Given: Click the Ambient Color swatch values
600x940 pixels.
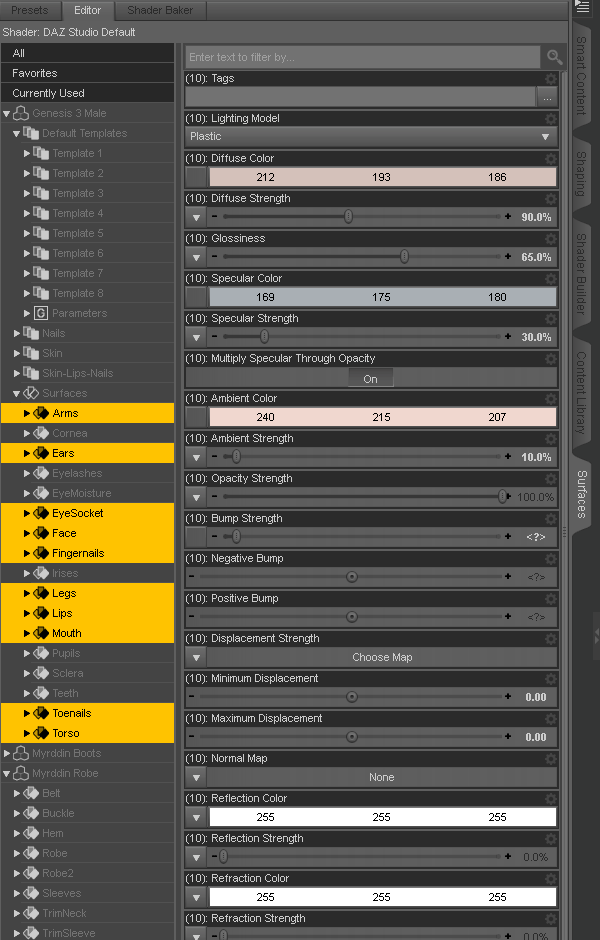Looking at the screenshot, I should pyautogui.click(x=382, y=417).
